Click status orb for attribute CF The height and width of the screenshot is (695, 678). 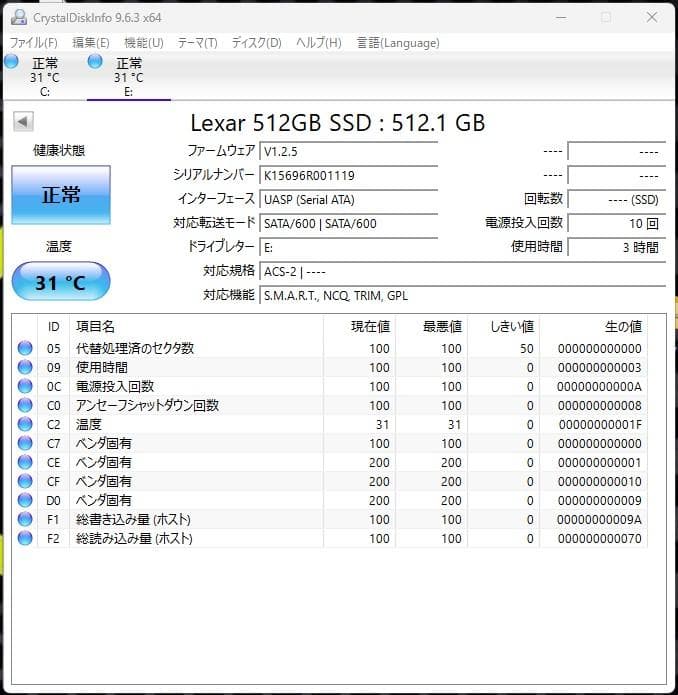[25, 481]
